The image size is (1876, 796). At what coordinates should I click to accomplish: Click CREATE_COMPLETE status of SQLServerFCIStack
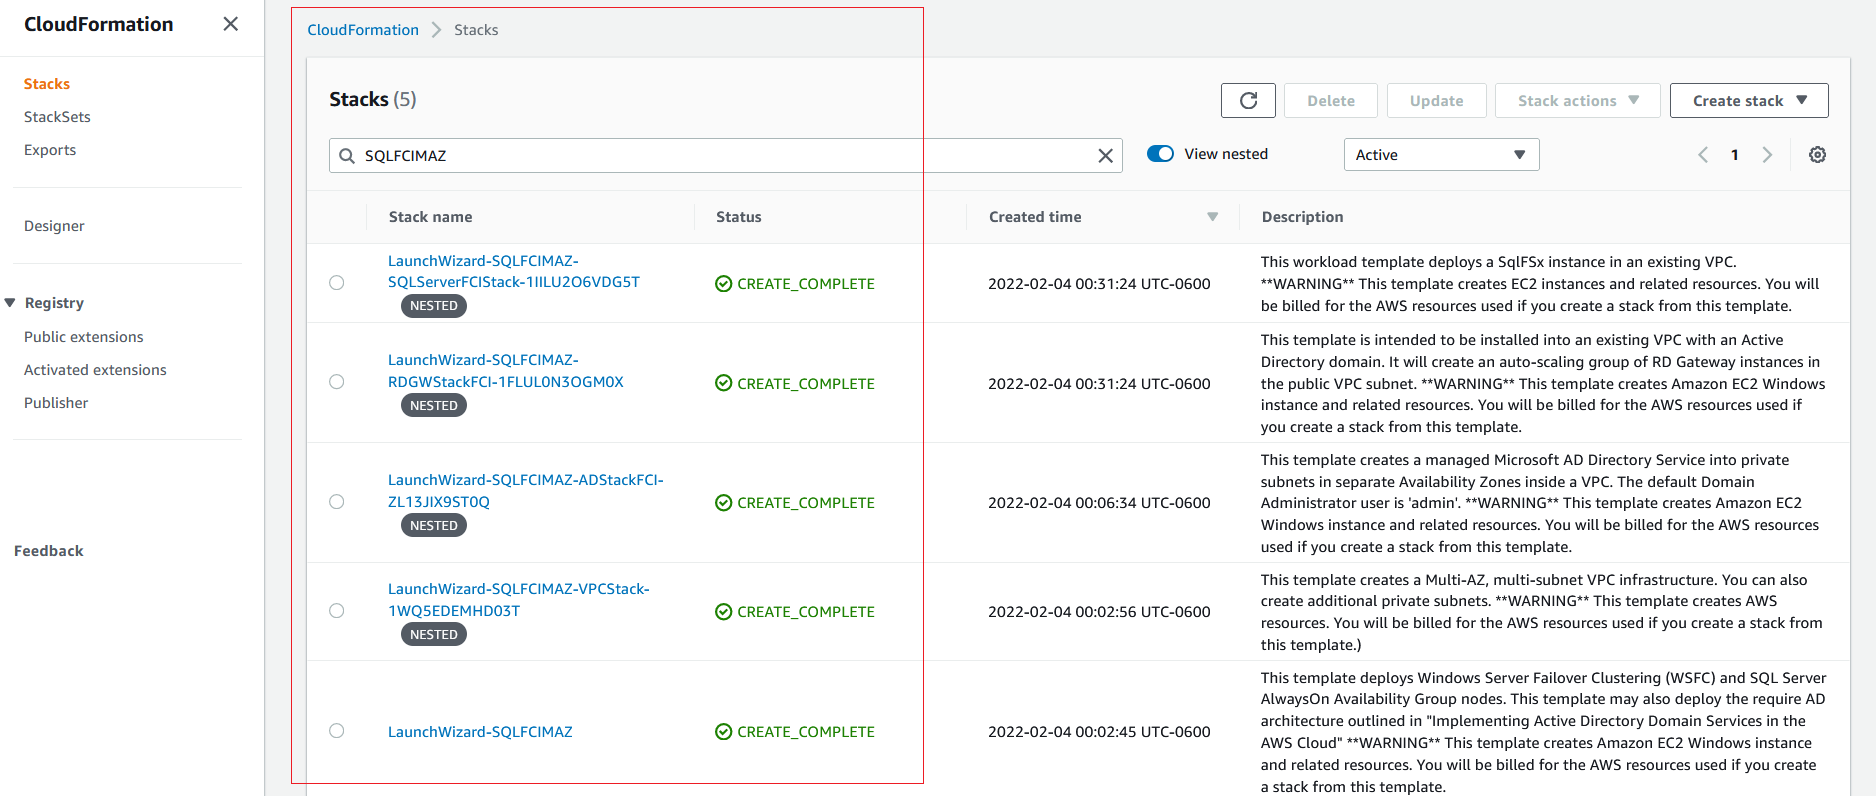[795, 284]
